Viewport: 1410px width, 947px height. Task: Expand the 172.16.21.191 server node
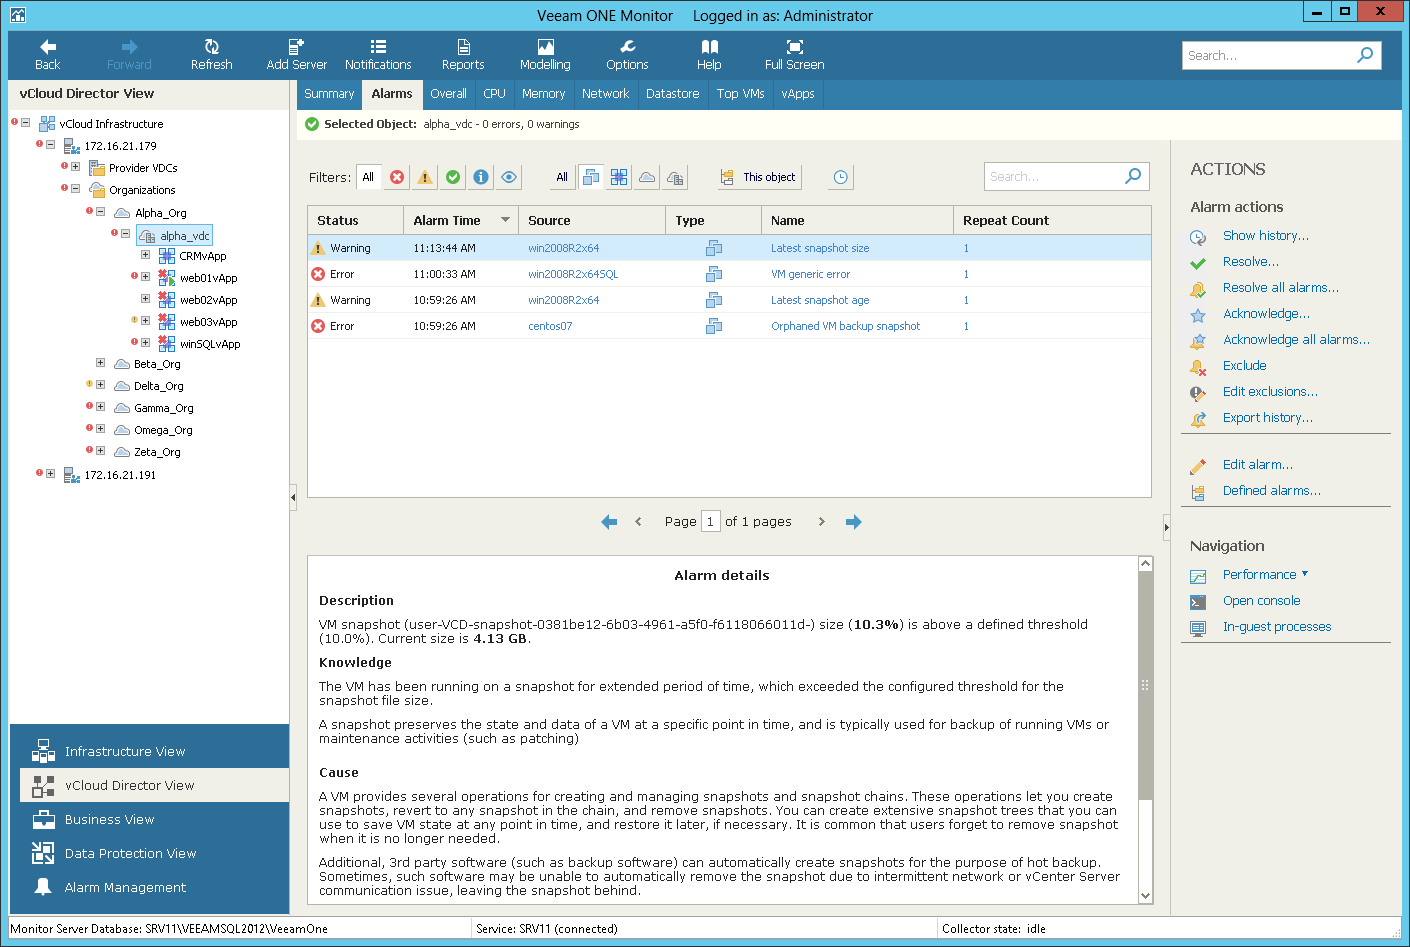point(50,473)
